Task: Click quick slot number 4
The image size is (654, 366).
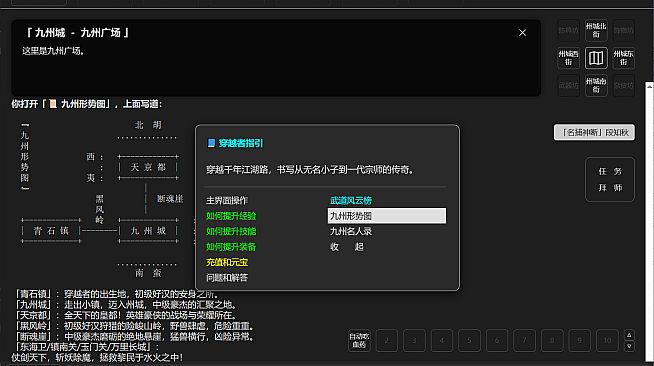Action: click(x=442, y=340)
